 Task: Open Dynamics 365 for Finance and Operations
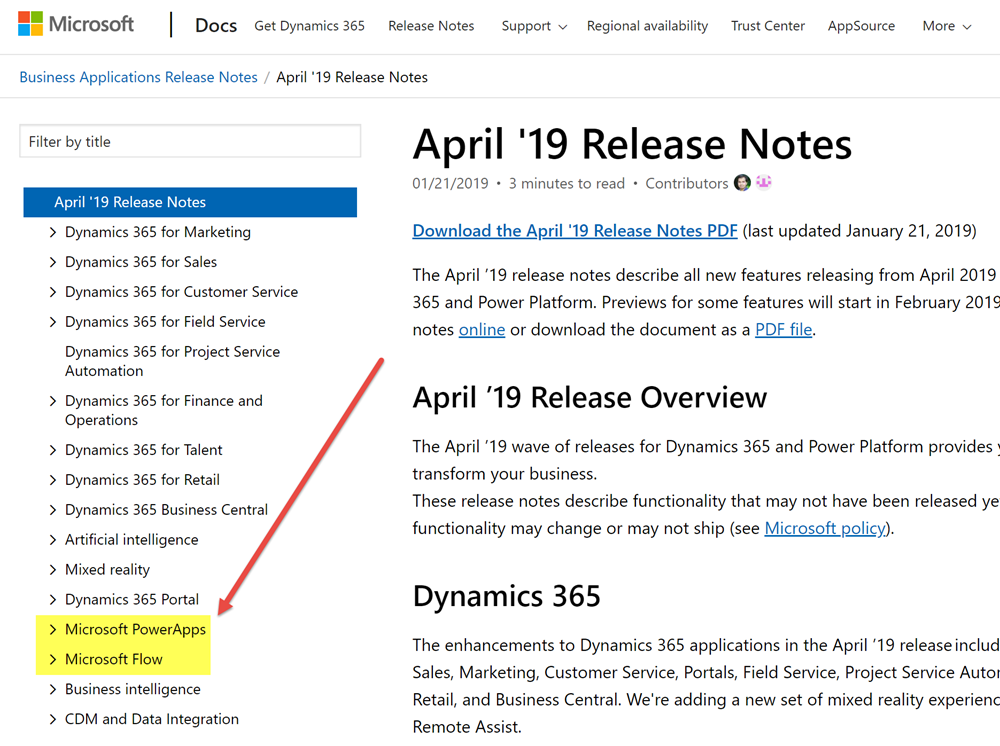pyautogui.click(x=164, y=411)
